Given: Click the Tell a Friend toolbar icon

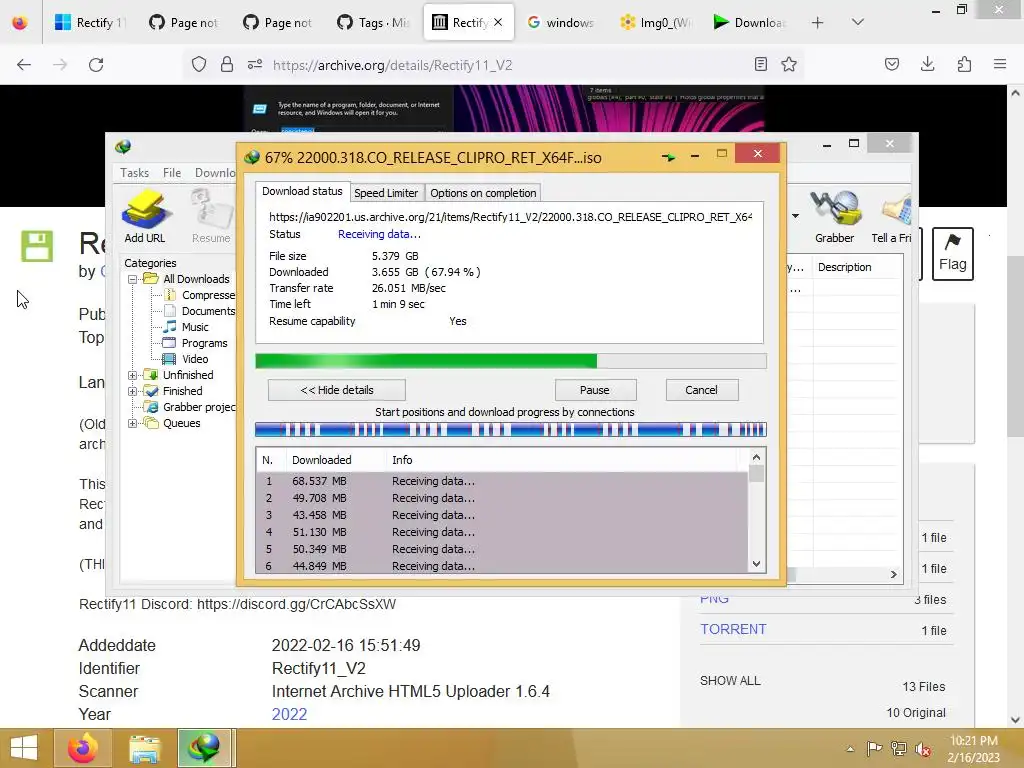Looking at the screenshot, I should 892,216.
